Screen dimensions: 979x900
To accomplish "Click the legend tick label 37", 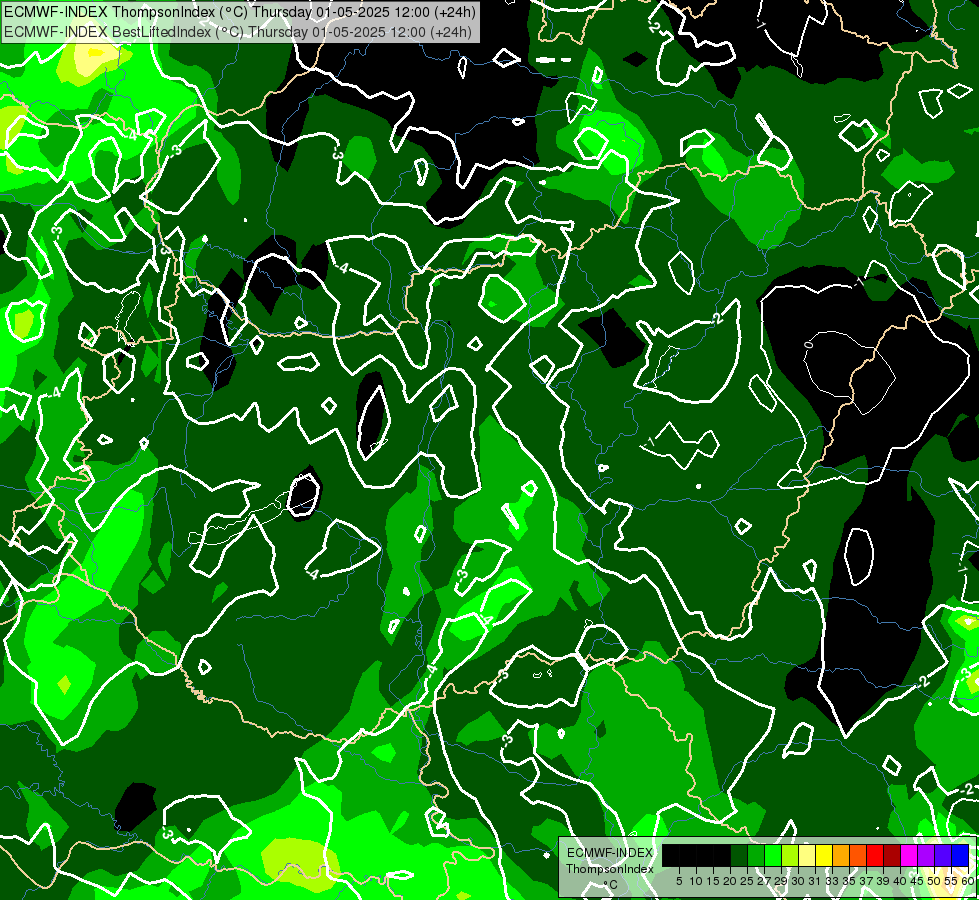I will tap(867, 881).
